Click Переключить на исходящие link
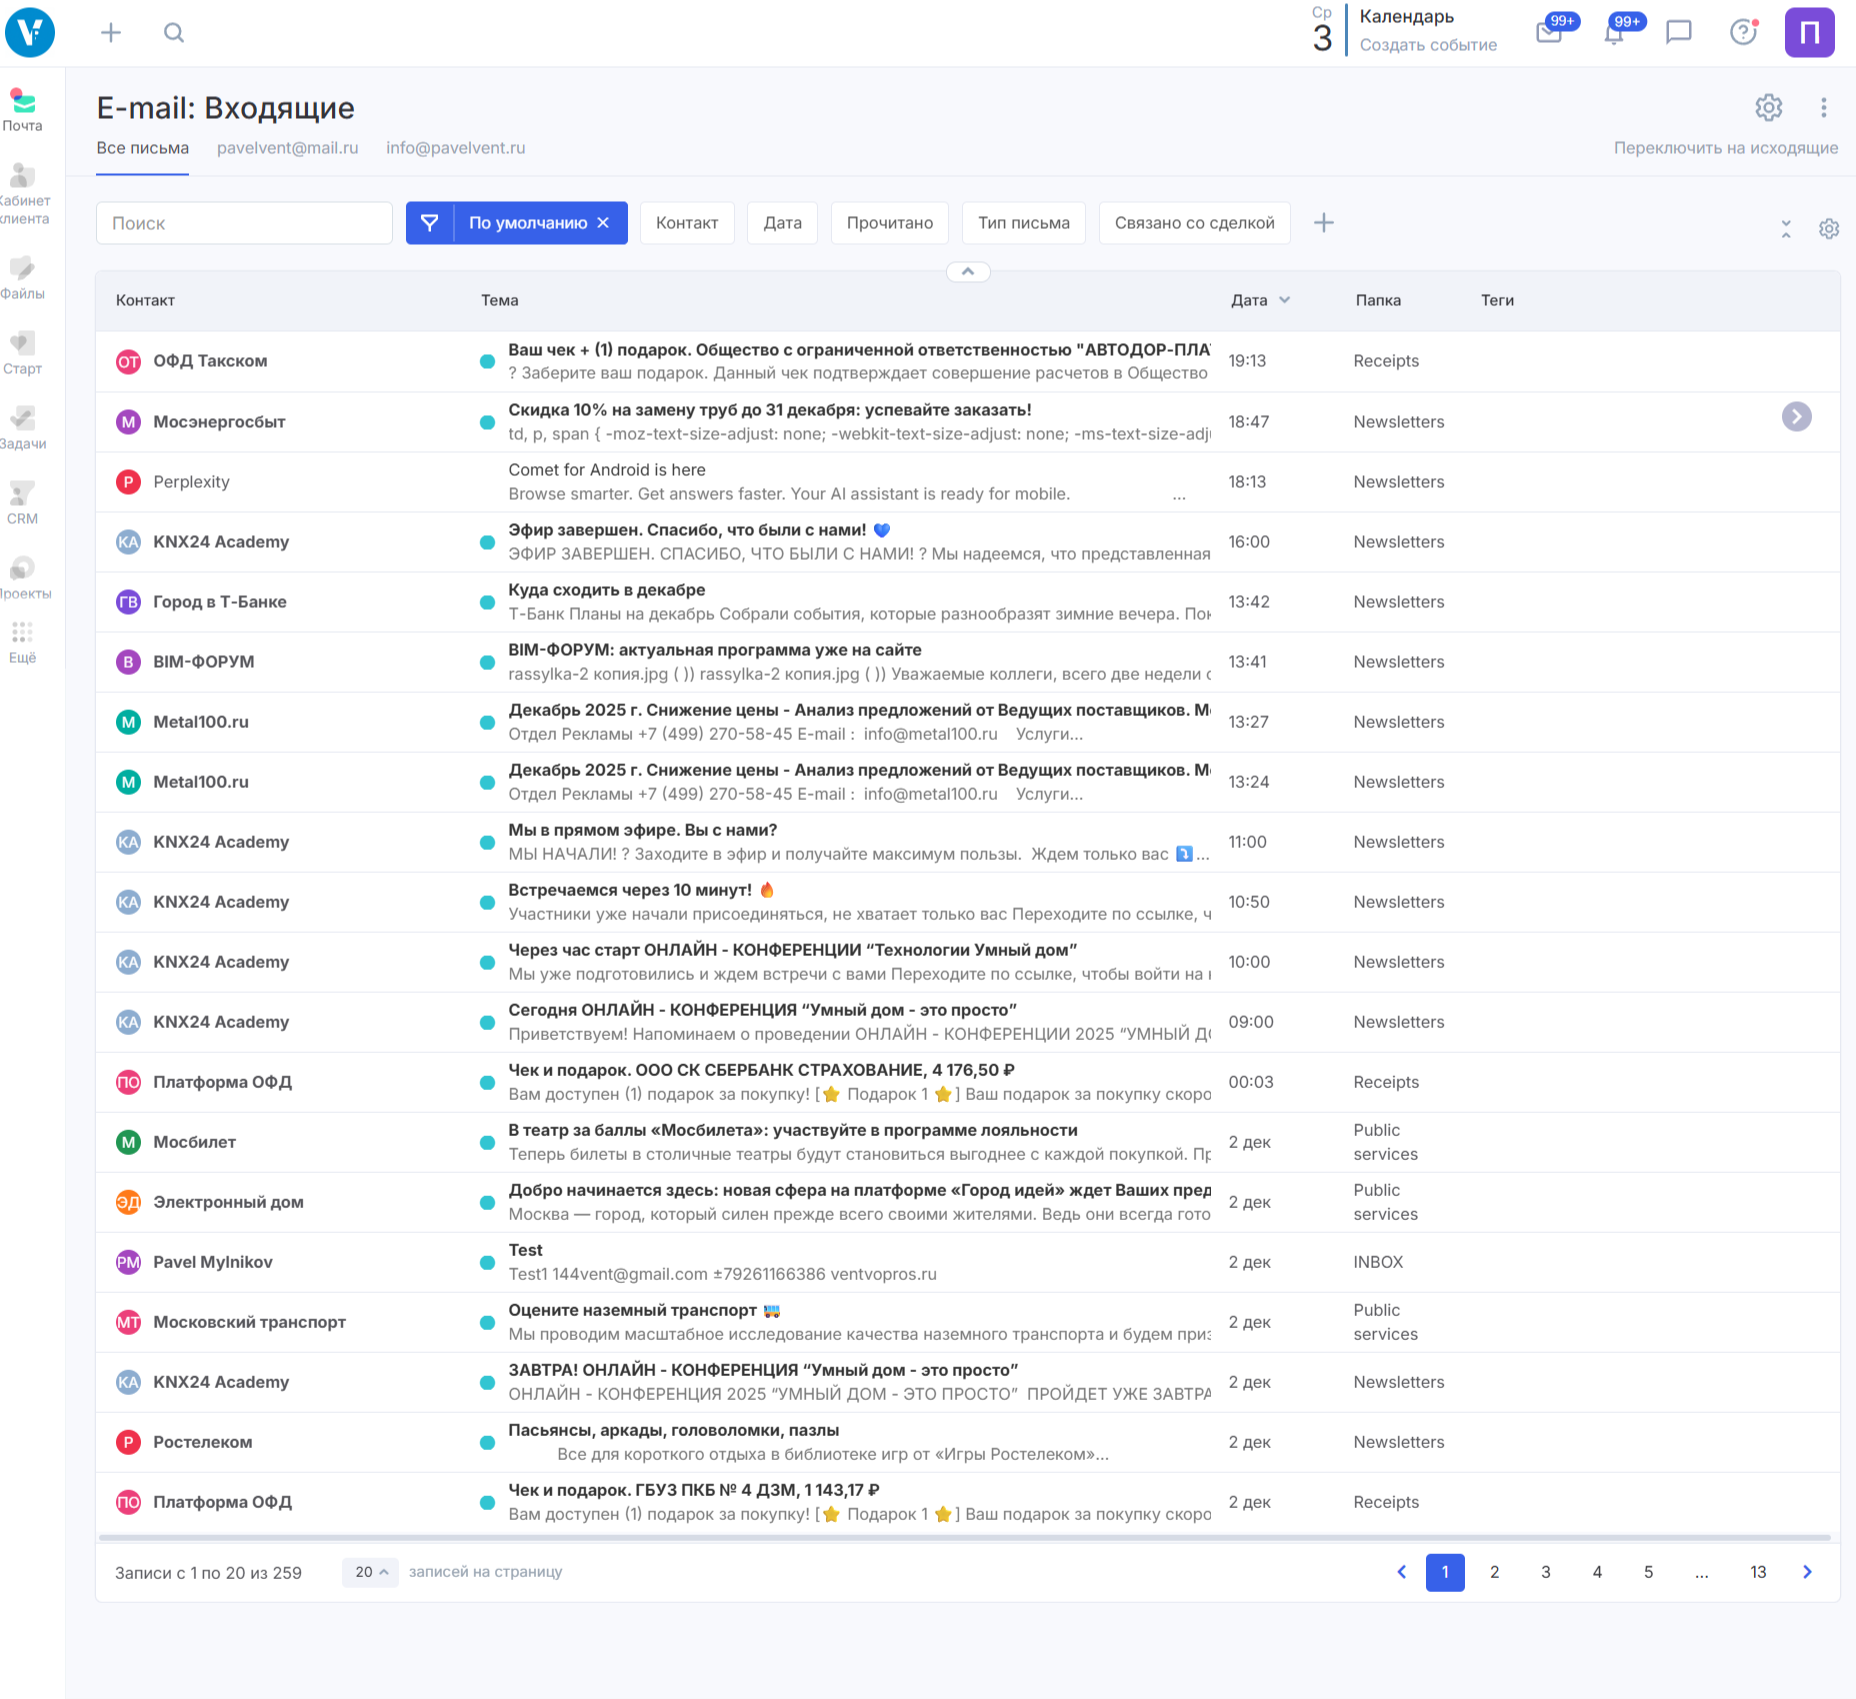This screenshot has height=1699, width=1856. click(1725, 148)
